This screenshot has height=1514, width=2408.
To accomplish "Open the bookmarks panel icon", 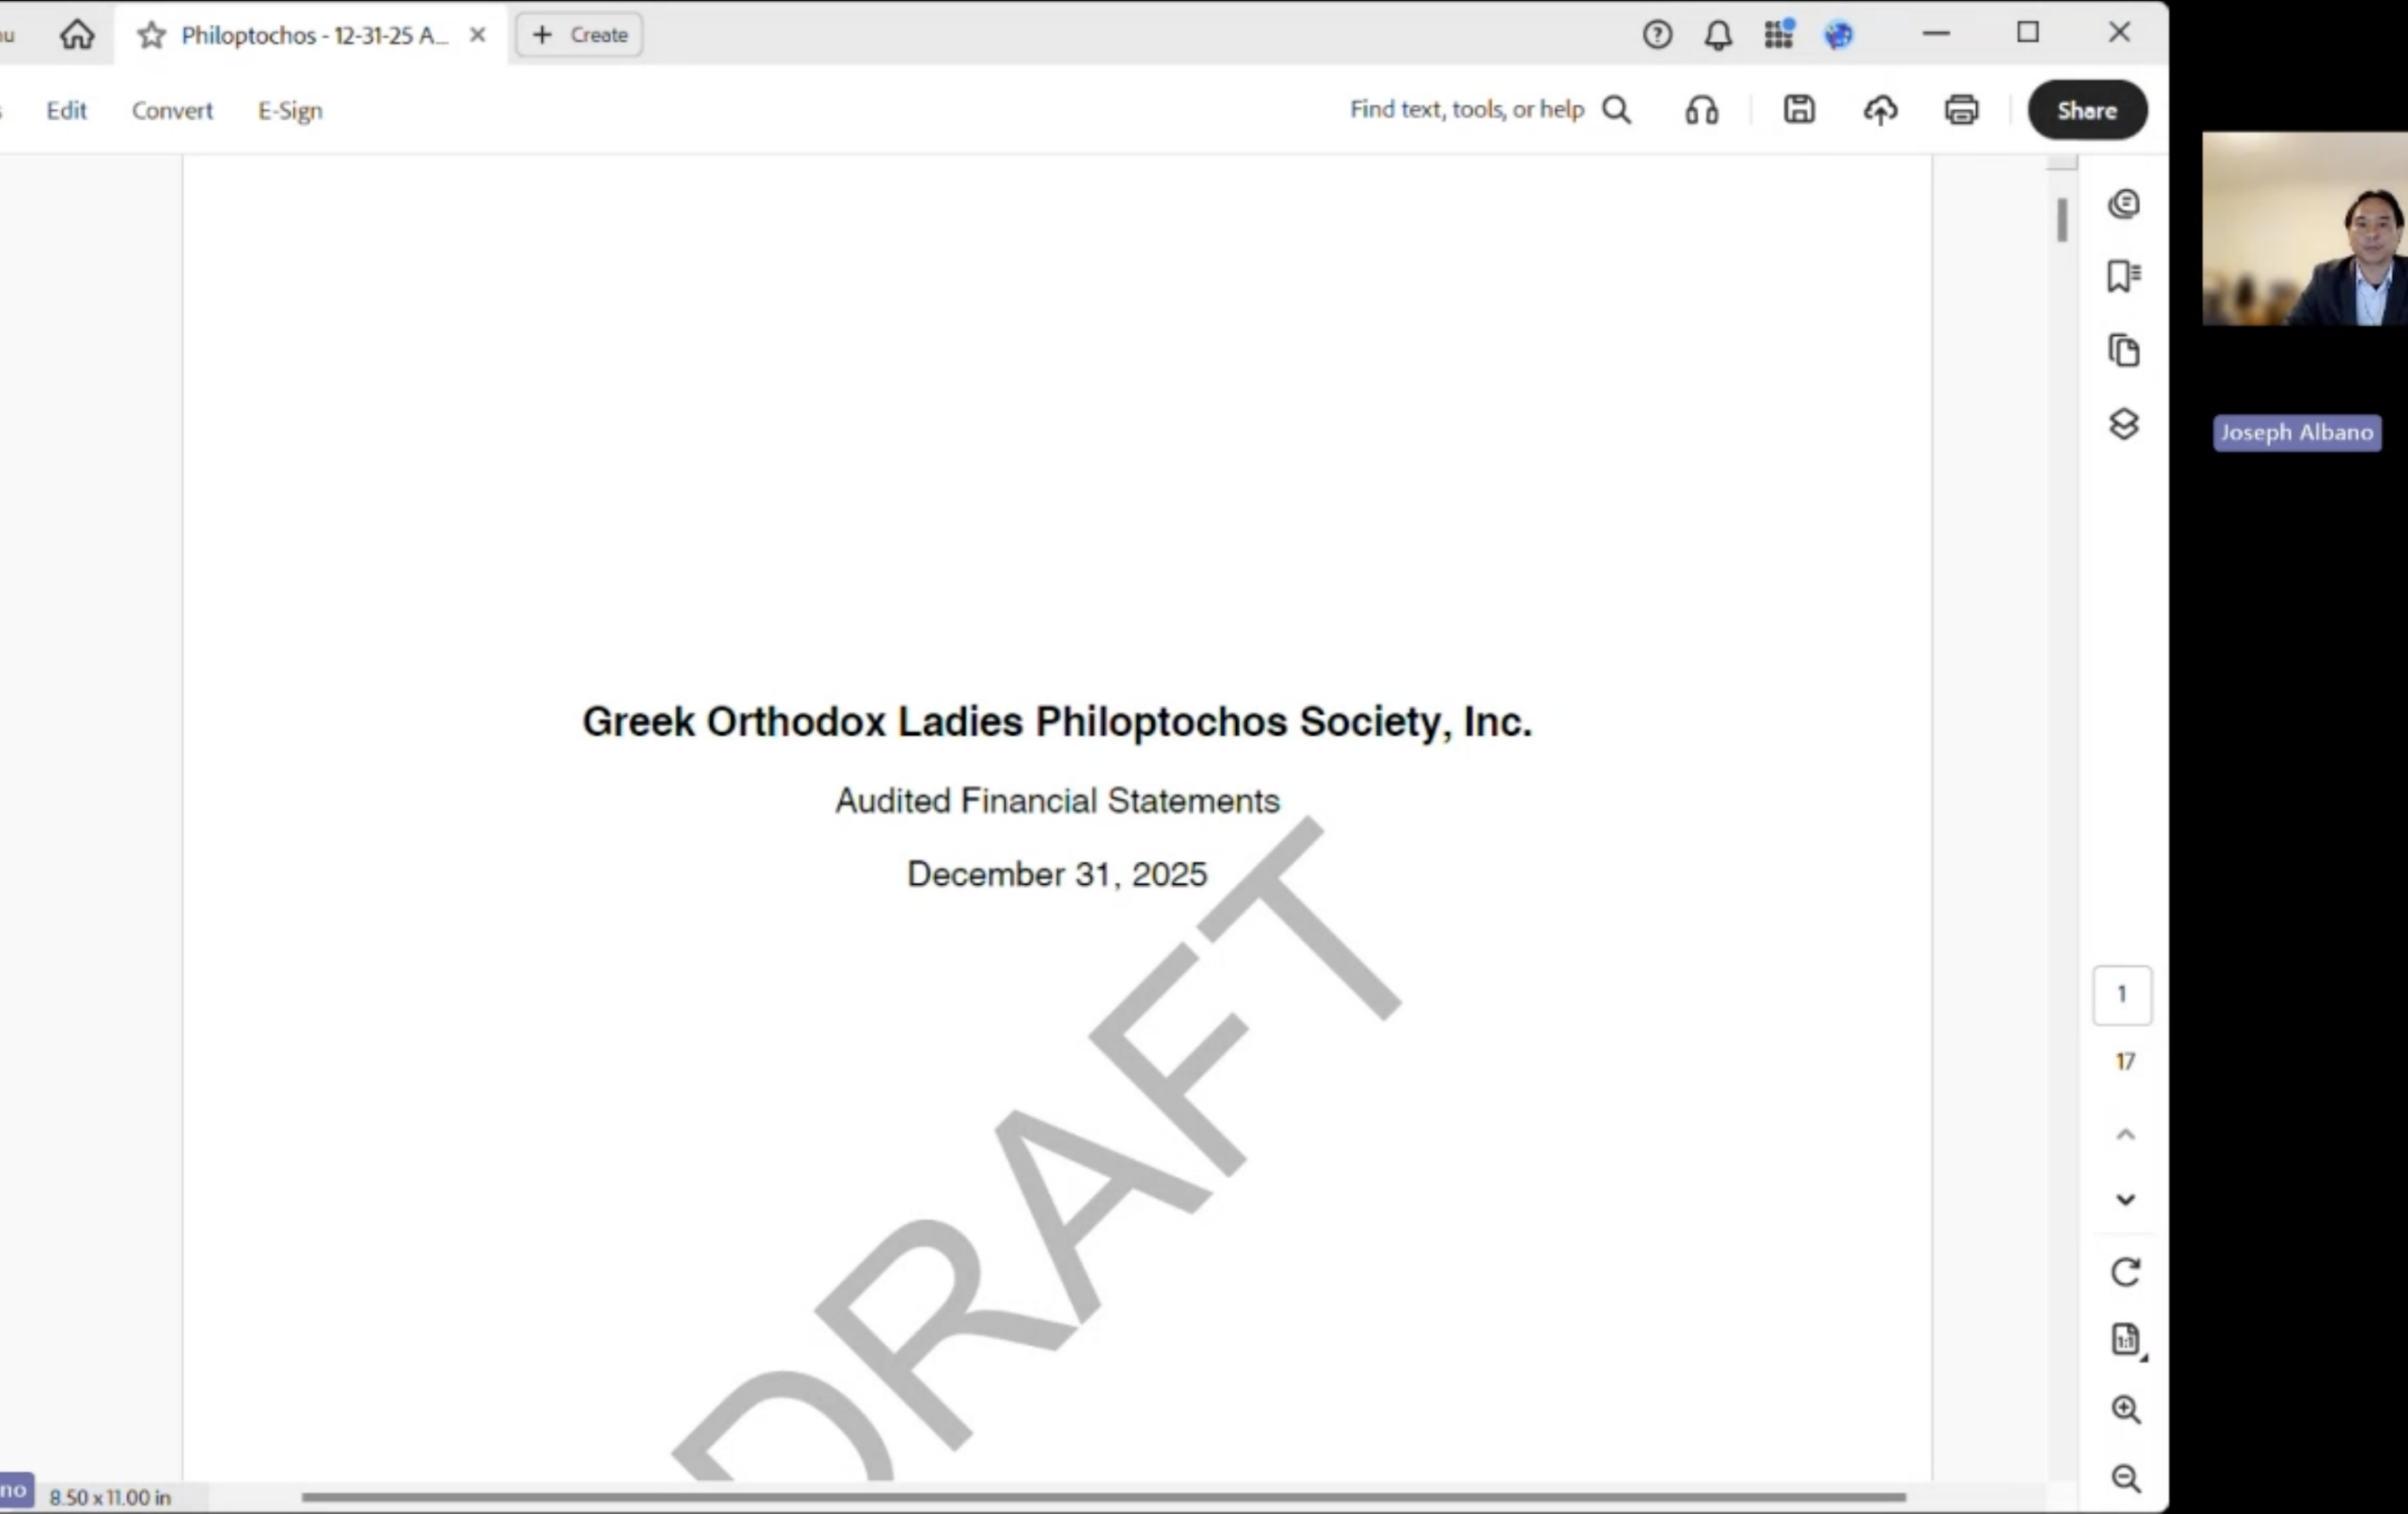I will pyautogui.click(x=2124, y=276).
